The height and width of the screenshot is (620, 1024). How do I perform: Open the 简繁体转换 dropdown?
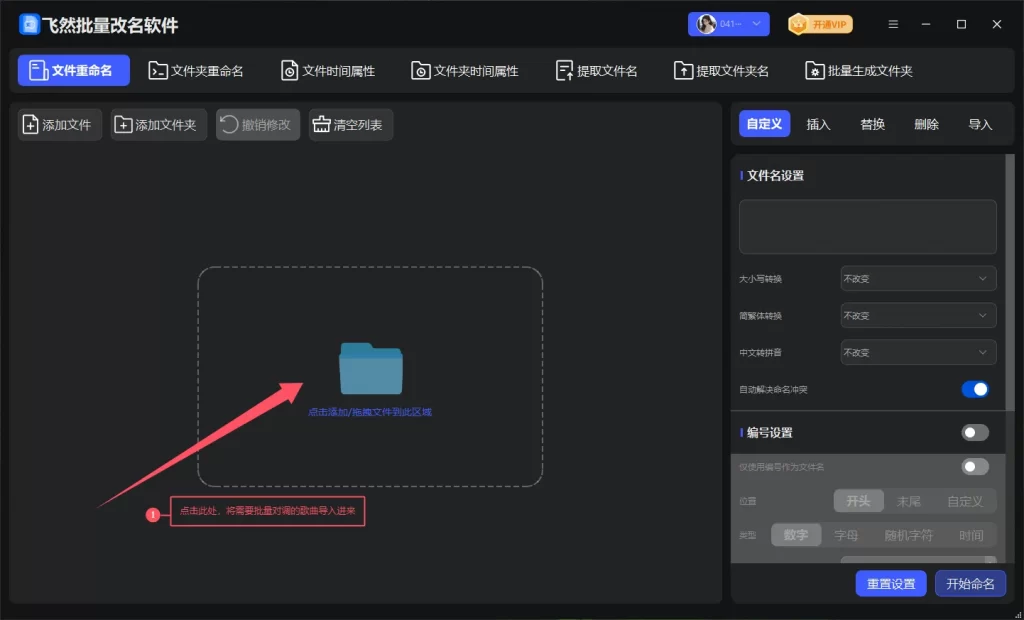(x=918, y=316)
